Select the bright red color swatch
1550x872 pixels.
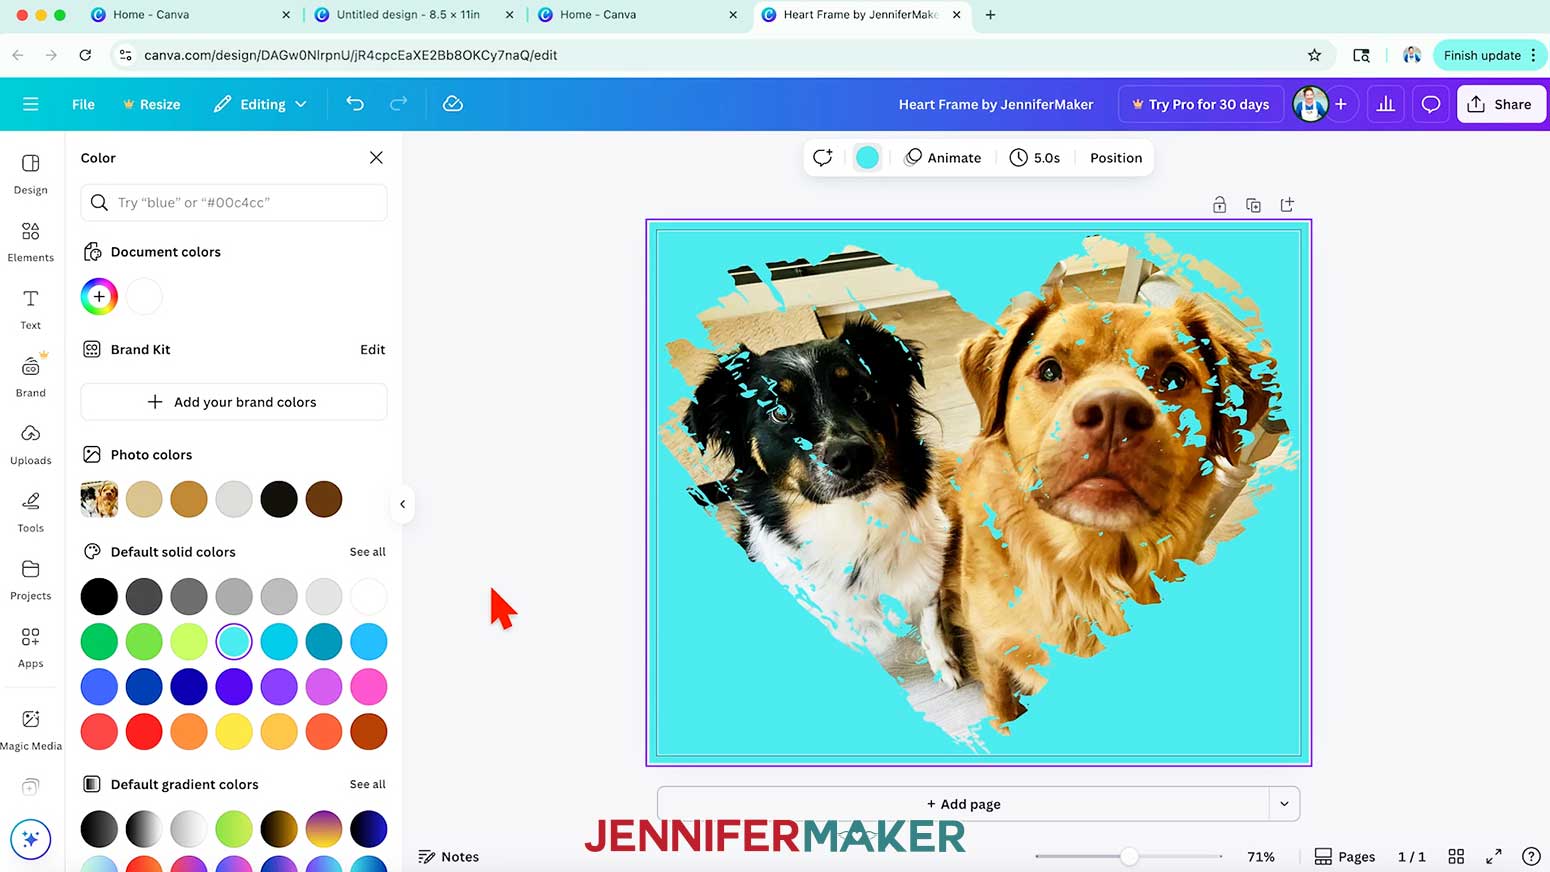coord(144,732)
